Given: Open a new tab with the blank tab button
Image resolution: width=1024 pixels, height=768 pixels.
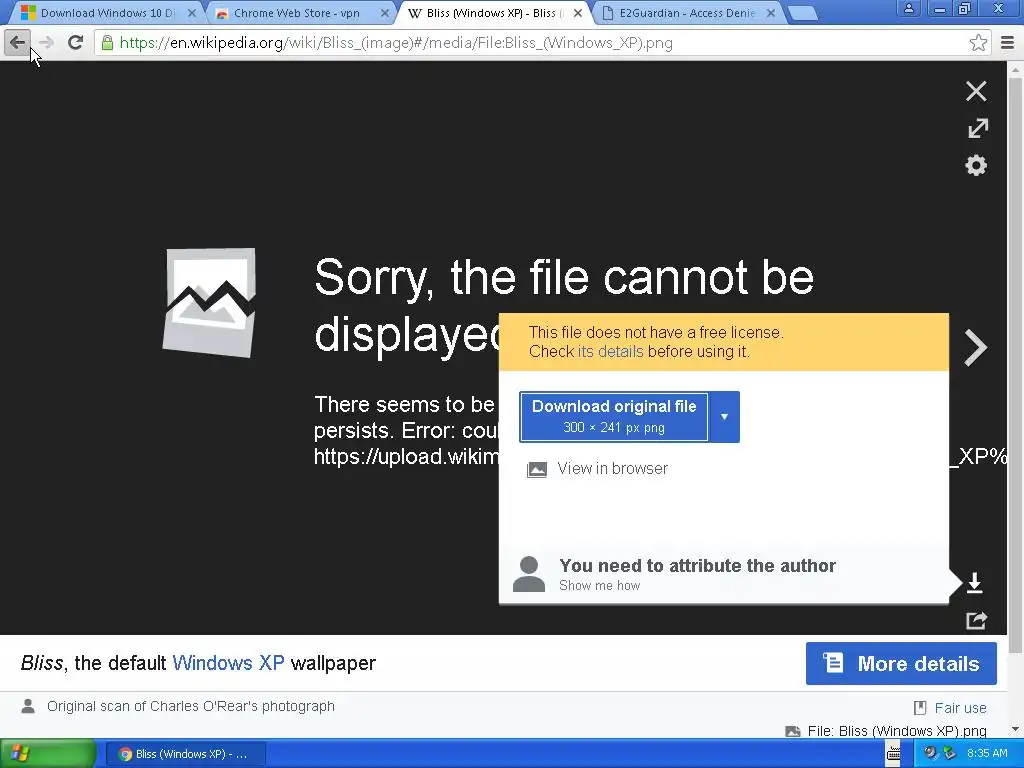Looking at the screenshot, I should pyautogui.click(x=803, y=13).
